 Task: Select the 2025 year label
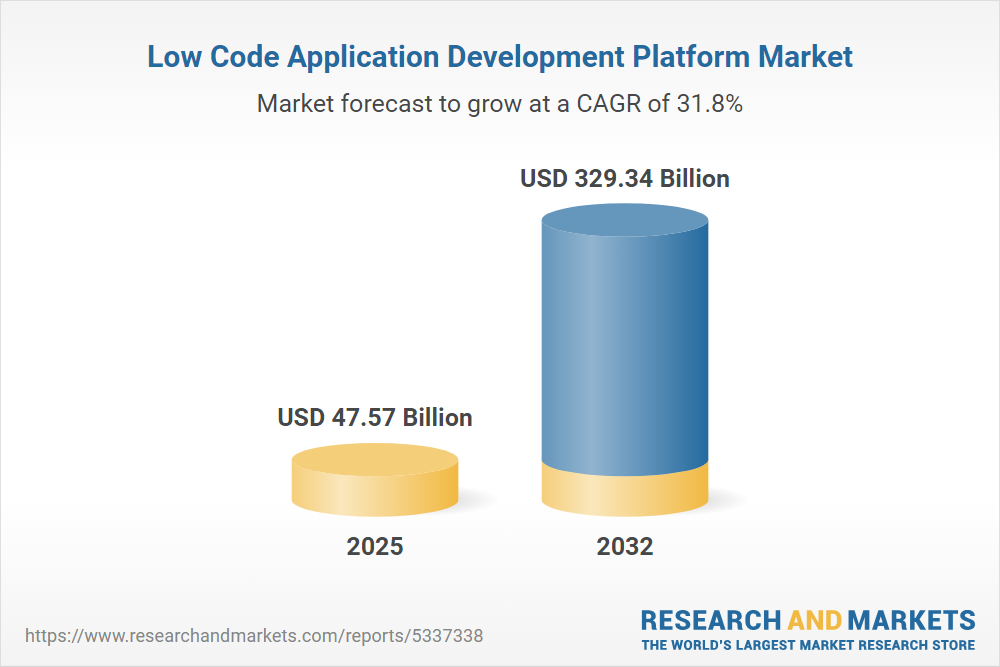coord(375,547)
